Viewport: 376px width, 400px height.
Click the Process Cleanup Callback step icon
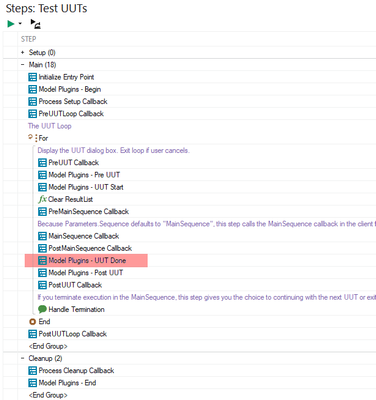(32, 370)
